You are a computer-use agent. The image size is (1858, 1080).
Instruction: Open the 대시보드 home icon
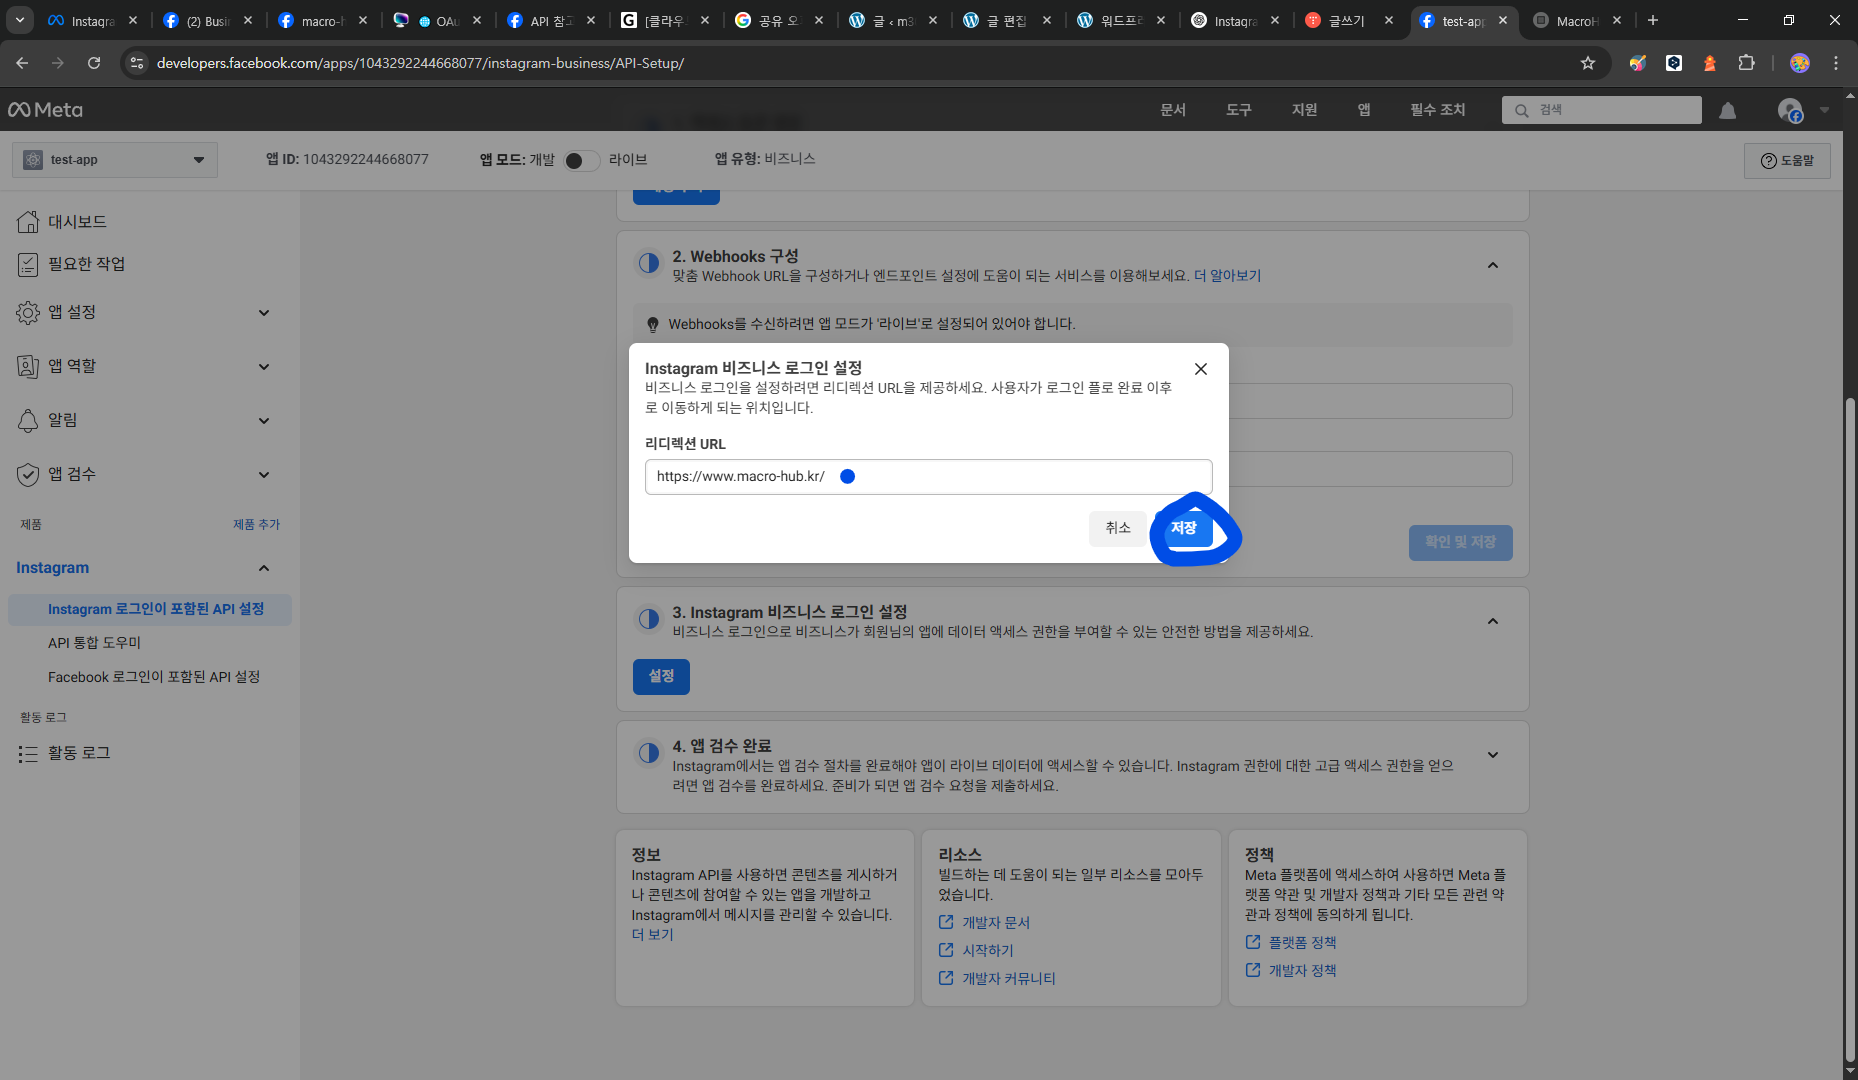28,222
